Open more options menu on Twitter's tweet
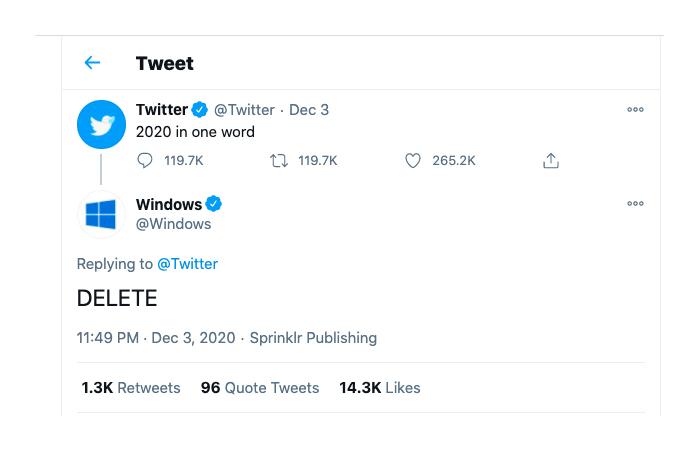 [635, 109]
